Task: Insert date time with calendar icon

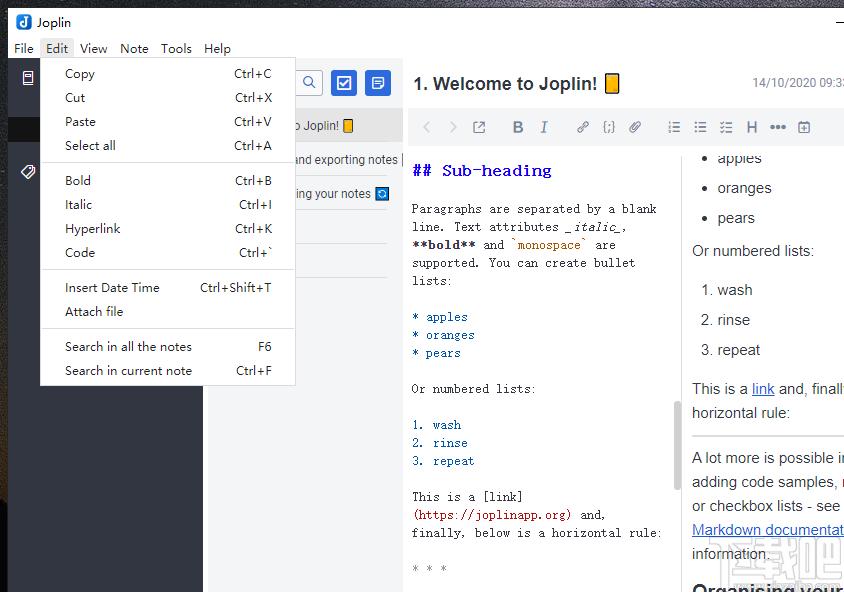Action: 804,127
